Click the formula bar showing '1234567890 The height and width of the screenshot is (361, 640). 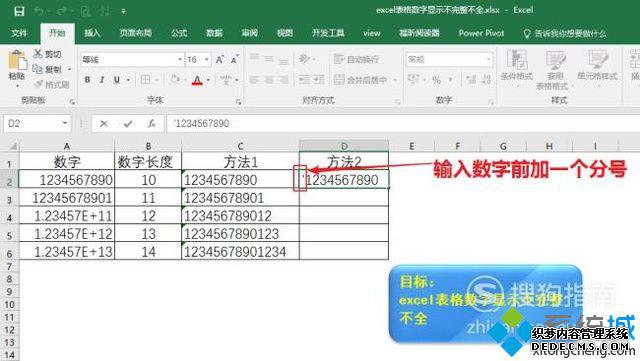pyautogui.click(x=403, y=123)
